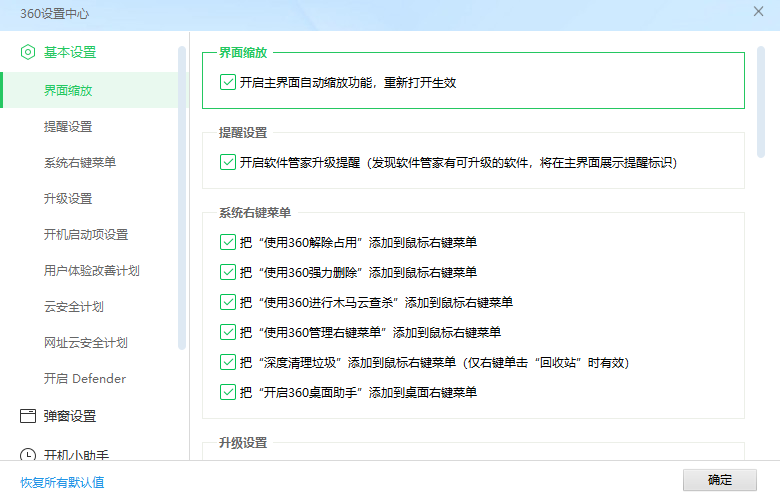Click the 界面缩放 section heading
Viewport: 780px width, 500px height.
click(243, 52)
